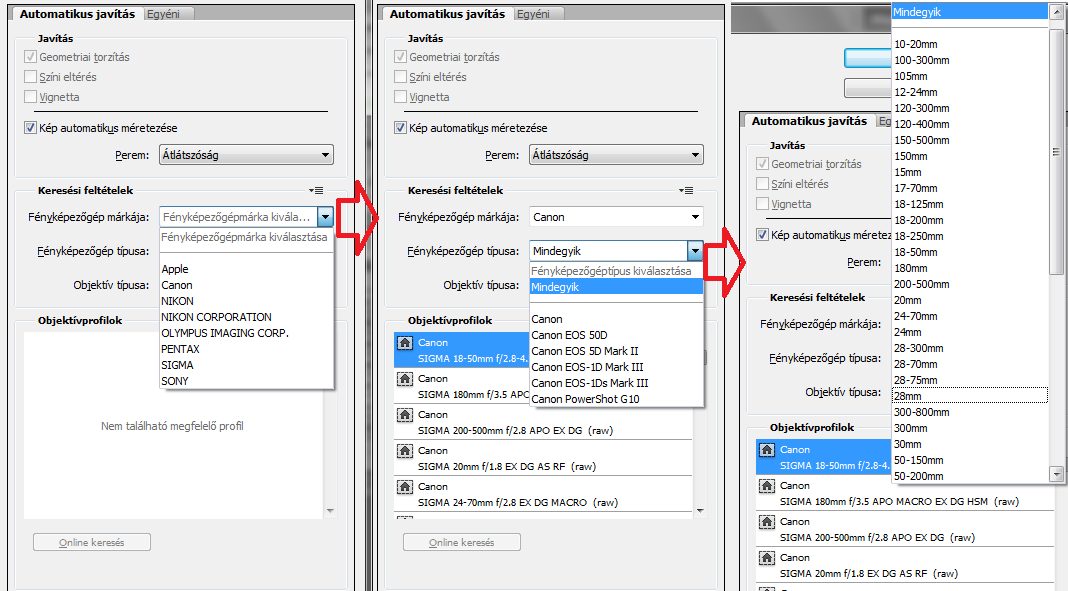Viewport: 1068px width, 591px height.
Task: Select 50-200mm in lens type list
Action: pyautogui.click(x=970, y=476)
